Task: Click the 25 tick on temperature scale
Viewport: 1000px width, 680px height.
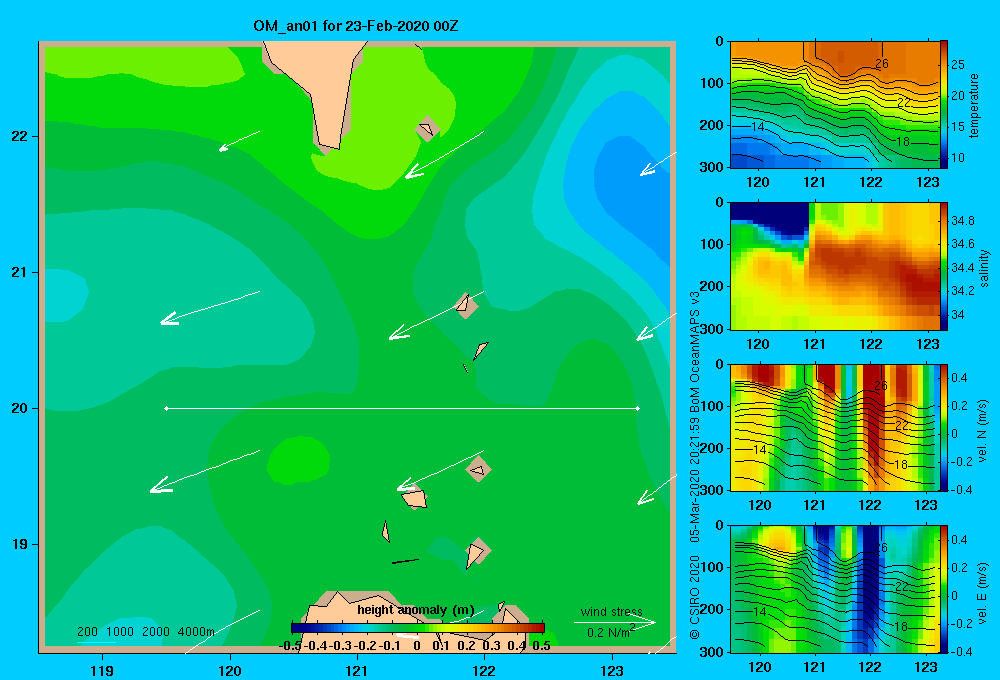Action: point(958,64)
